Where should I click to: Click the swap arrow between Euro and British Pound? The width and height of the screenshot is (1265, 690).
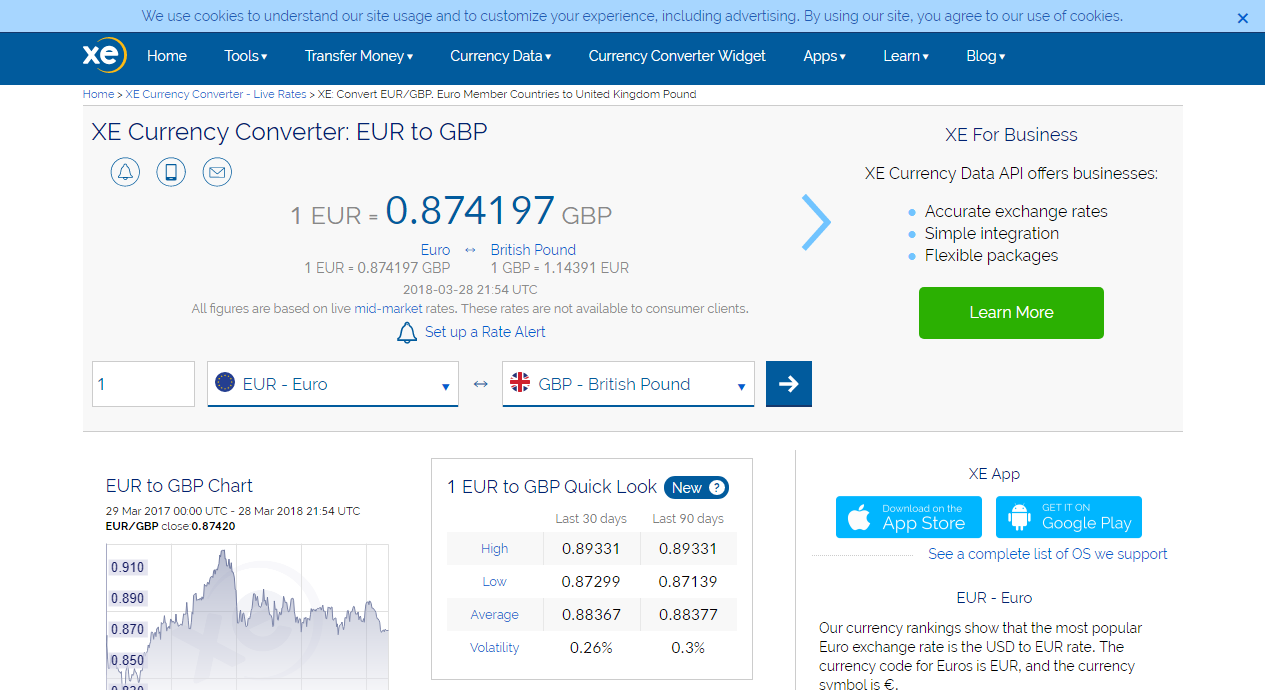470,250
